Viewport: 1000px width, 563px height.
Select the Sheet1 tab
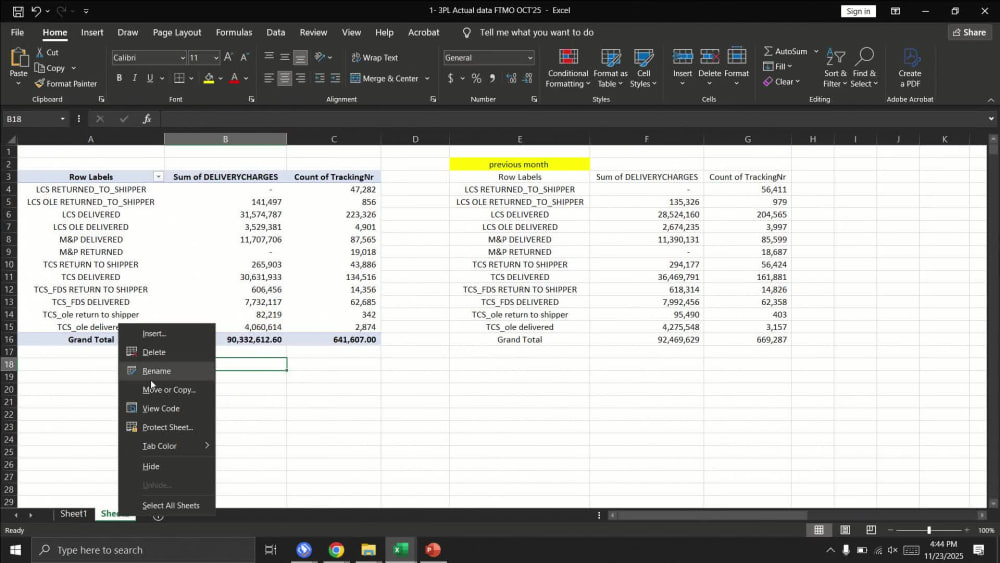pos(73,513)
